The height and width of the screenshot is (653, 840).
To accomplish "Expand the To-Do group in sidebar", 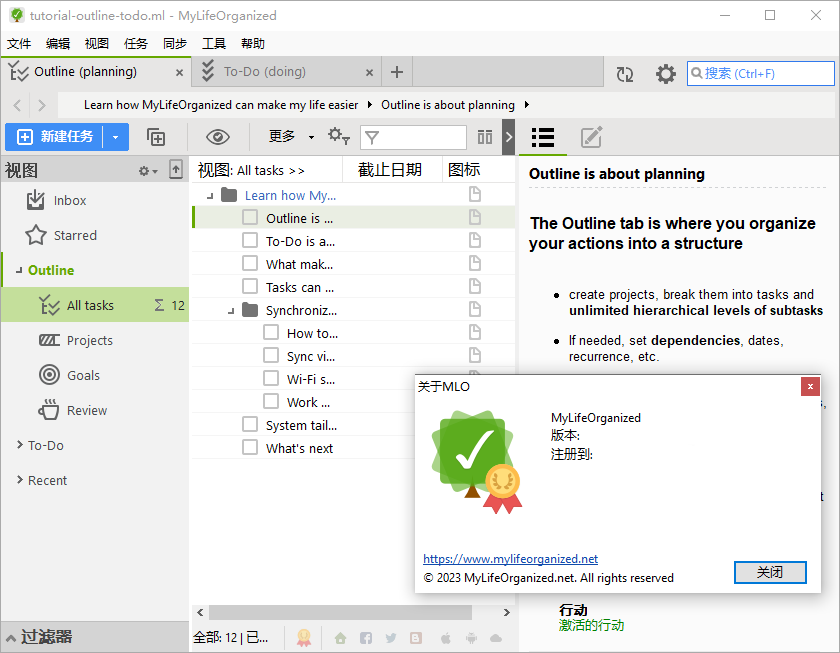I will pos(20,445).
